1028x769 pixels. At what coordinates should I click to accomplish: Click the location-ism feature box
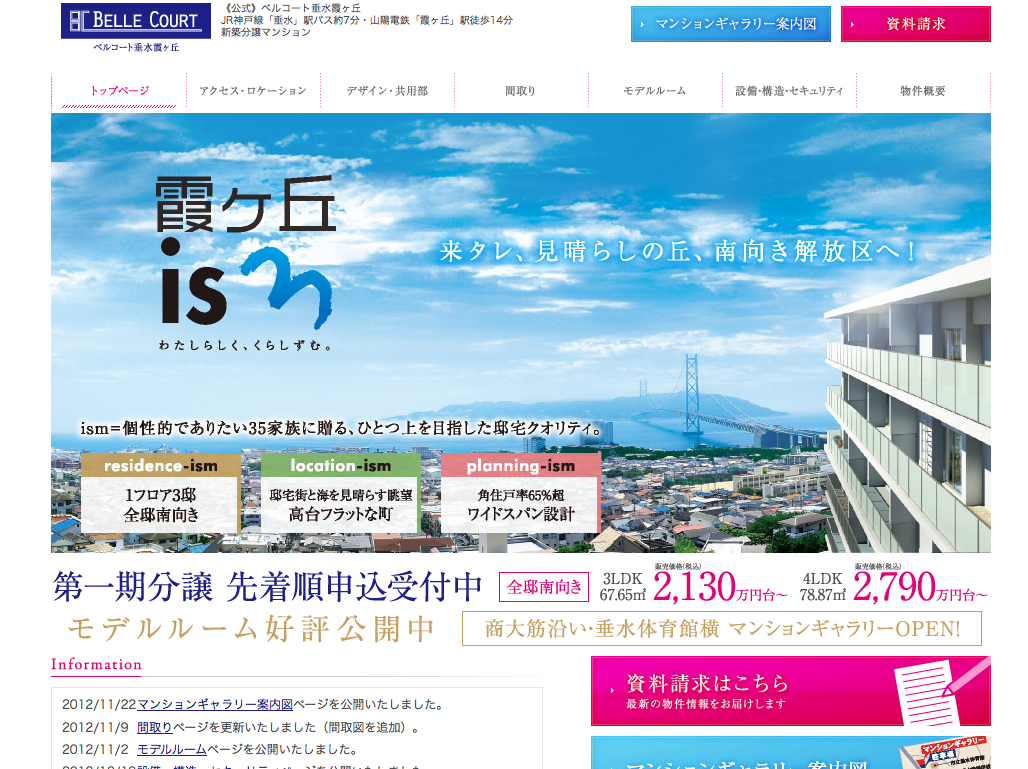(x=341, y=493)
